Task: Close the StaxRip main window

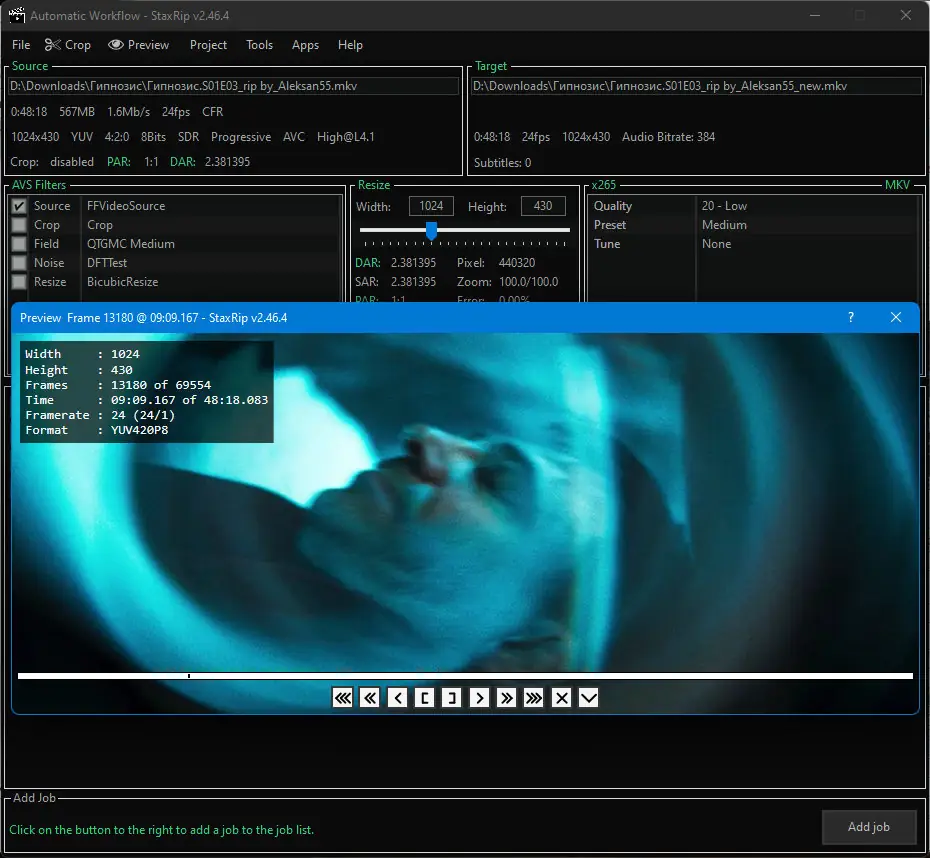Action: click(x=906, y=15)
